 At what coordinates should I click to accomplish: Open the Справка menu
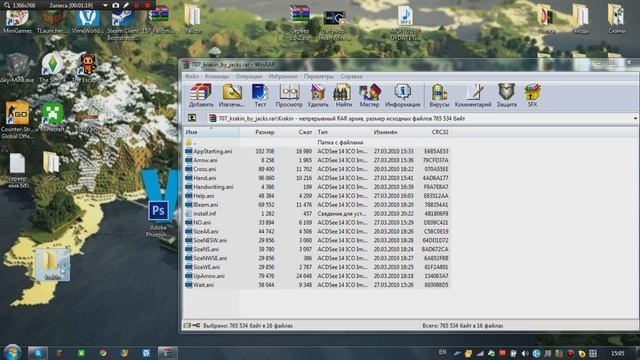[x=351, y=76]
